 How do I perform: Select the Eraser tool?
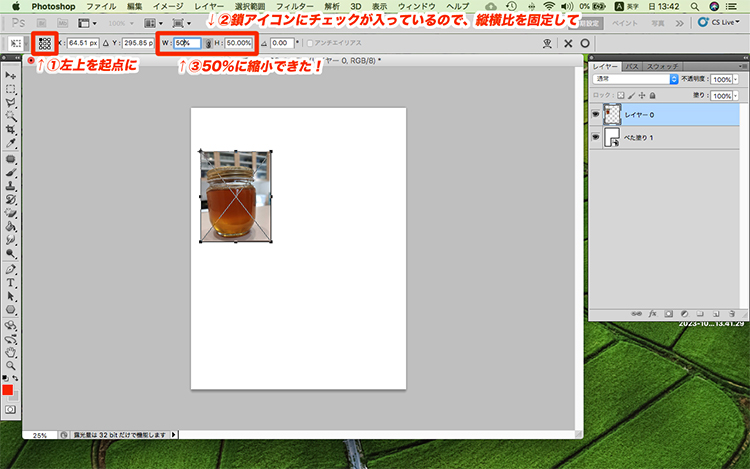[11, 213]
